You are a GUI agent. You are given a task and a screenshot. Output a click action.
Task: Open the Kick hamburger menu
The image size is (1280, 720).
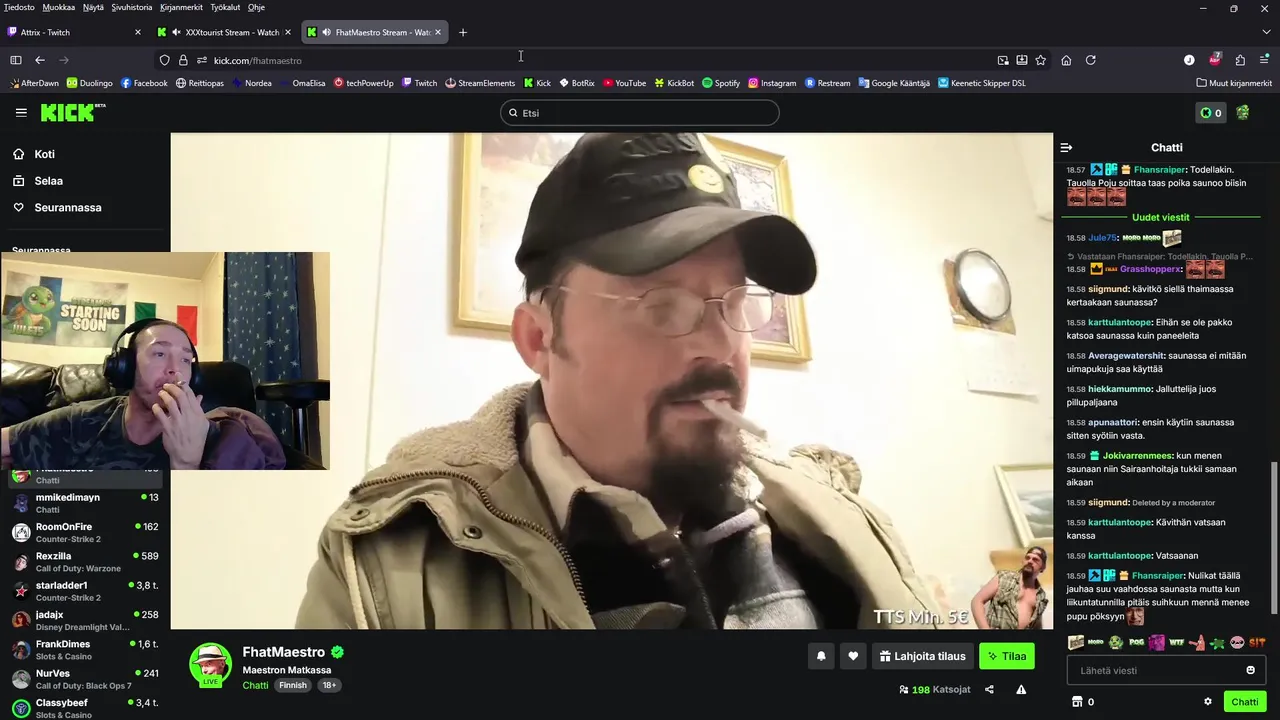tap(21, 113)
